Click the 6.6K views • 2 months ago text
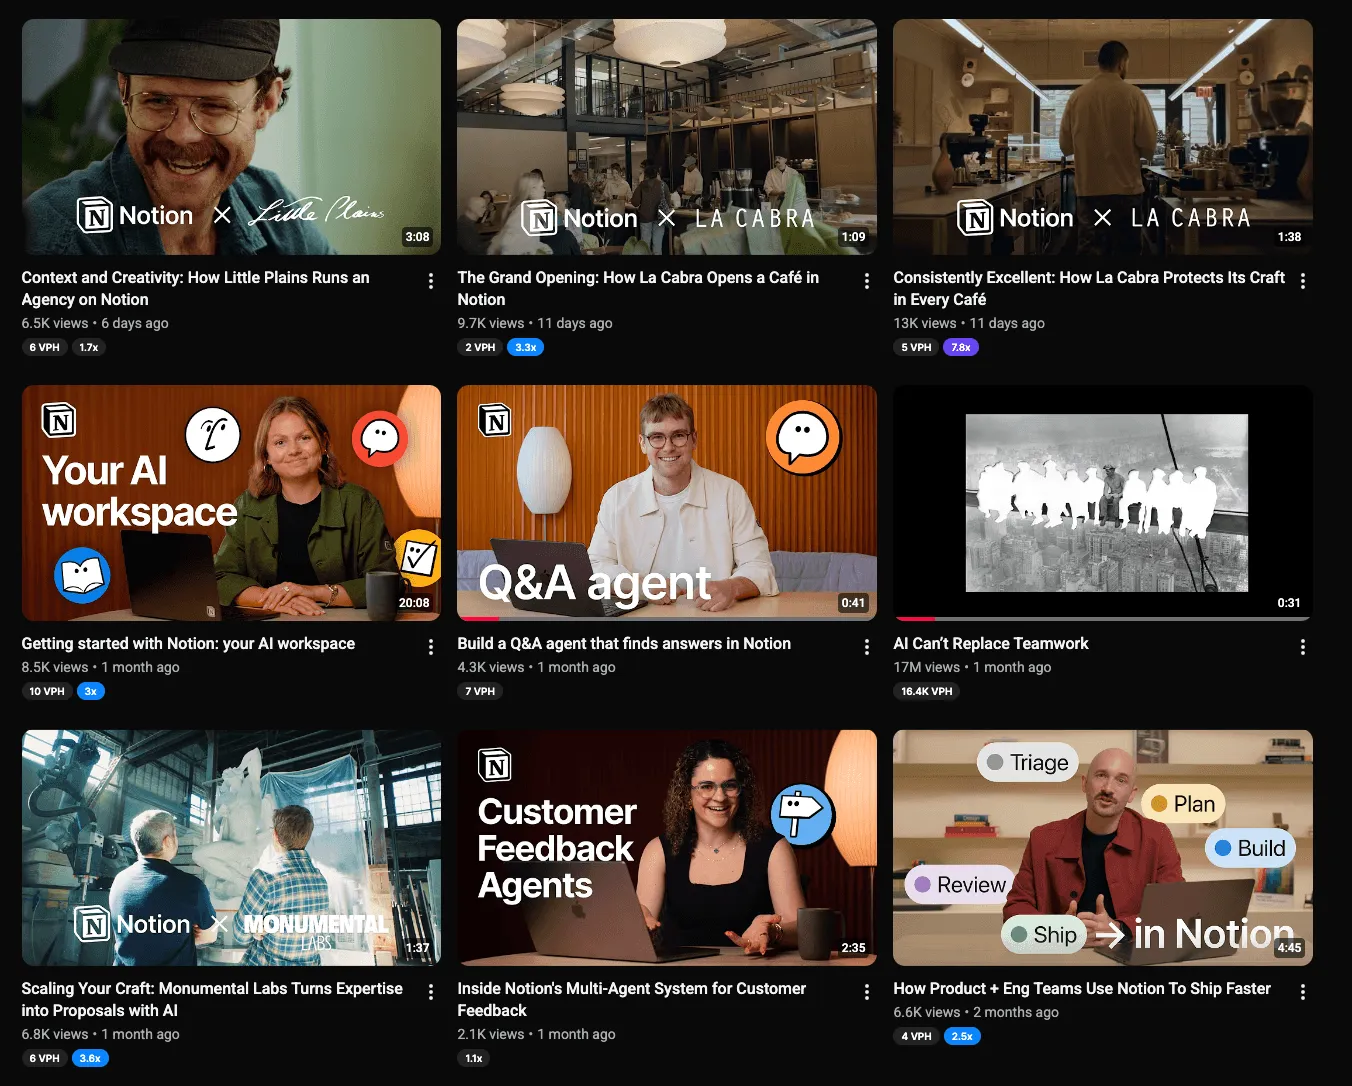Screen dimensions: 1352x1086 point(976,1012)
